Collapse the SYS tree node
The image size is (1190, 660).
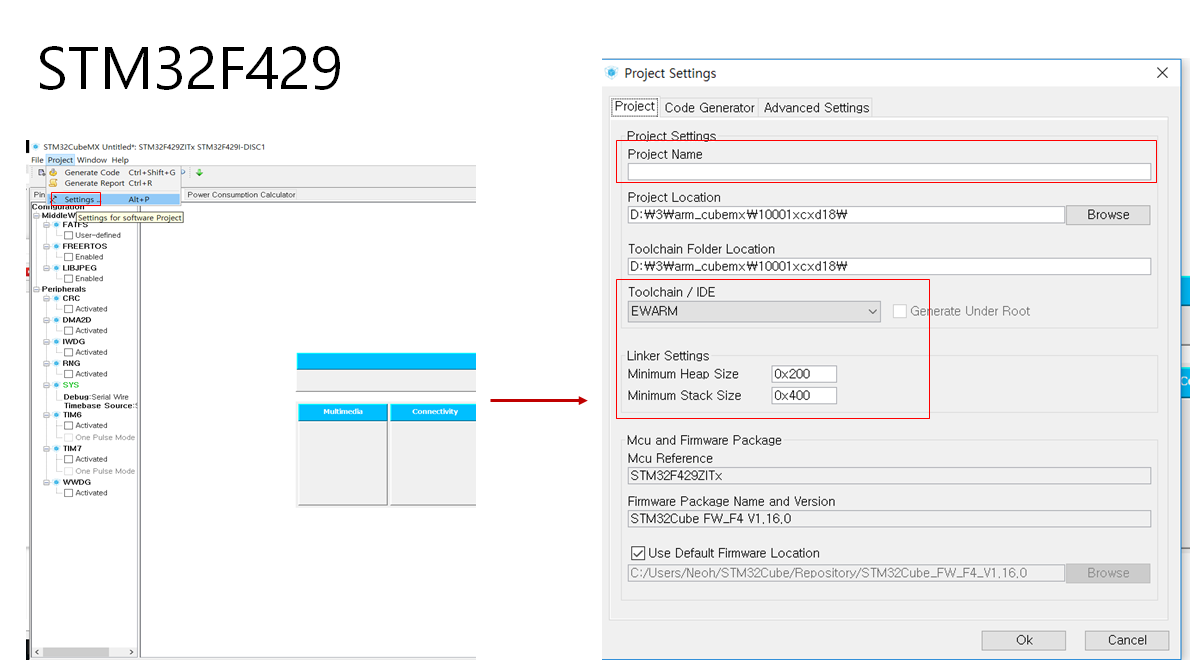click(x=46, y=385)
